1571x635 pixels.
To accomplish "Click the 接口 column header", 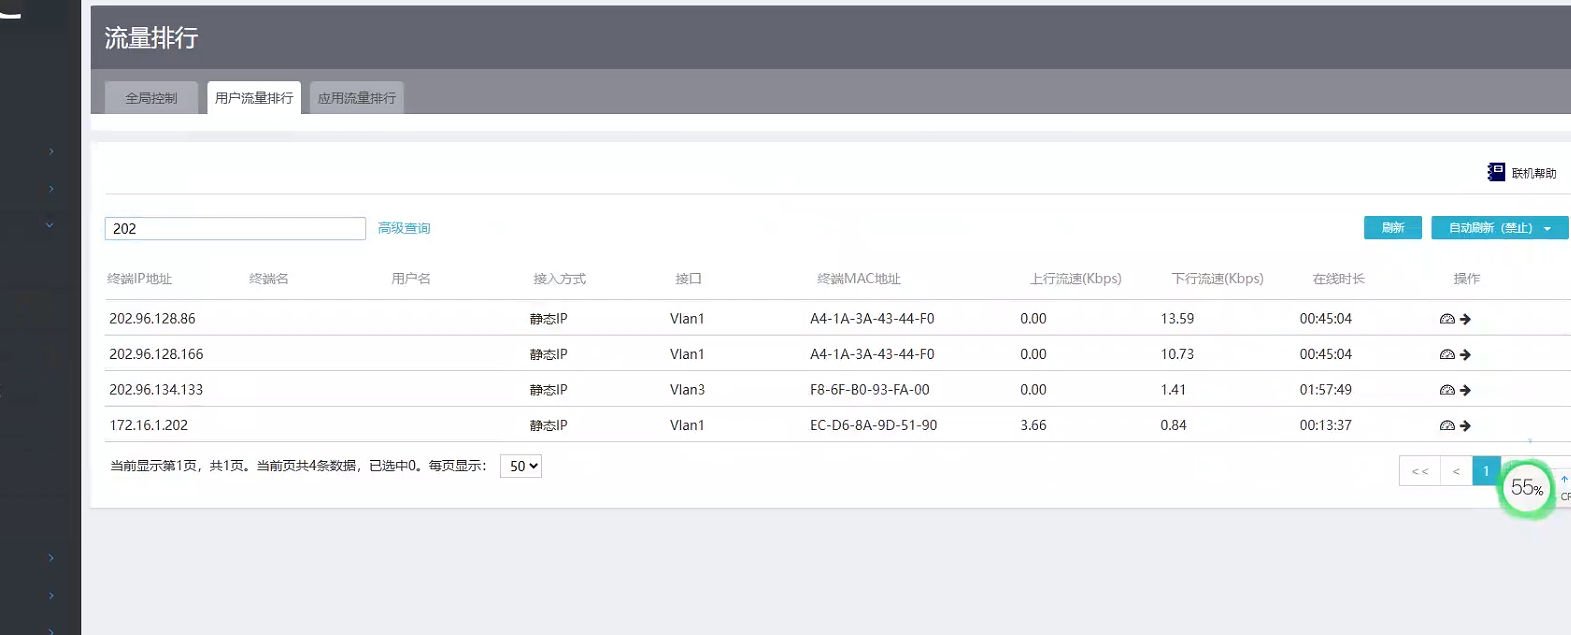I will tap(689, 279).
